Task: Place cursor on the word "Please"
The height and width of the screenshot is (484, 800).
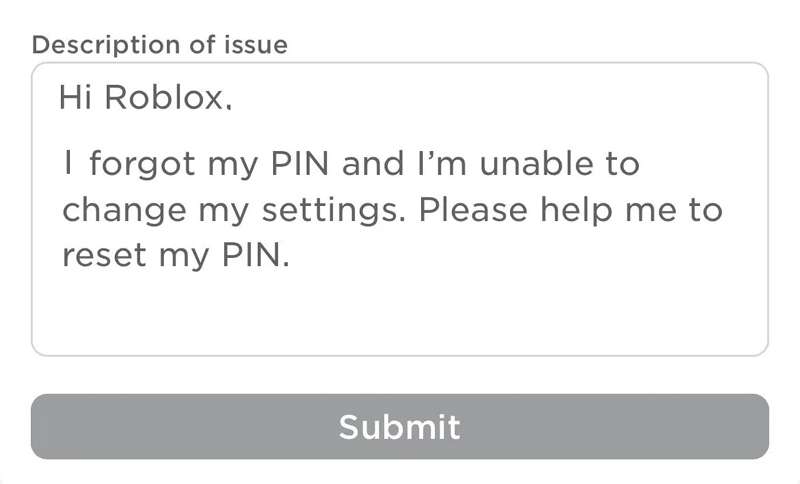Action: (x=470, y=211)
